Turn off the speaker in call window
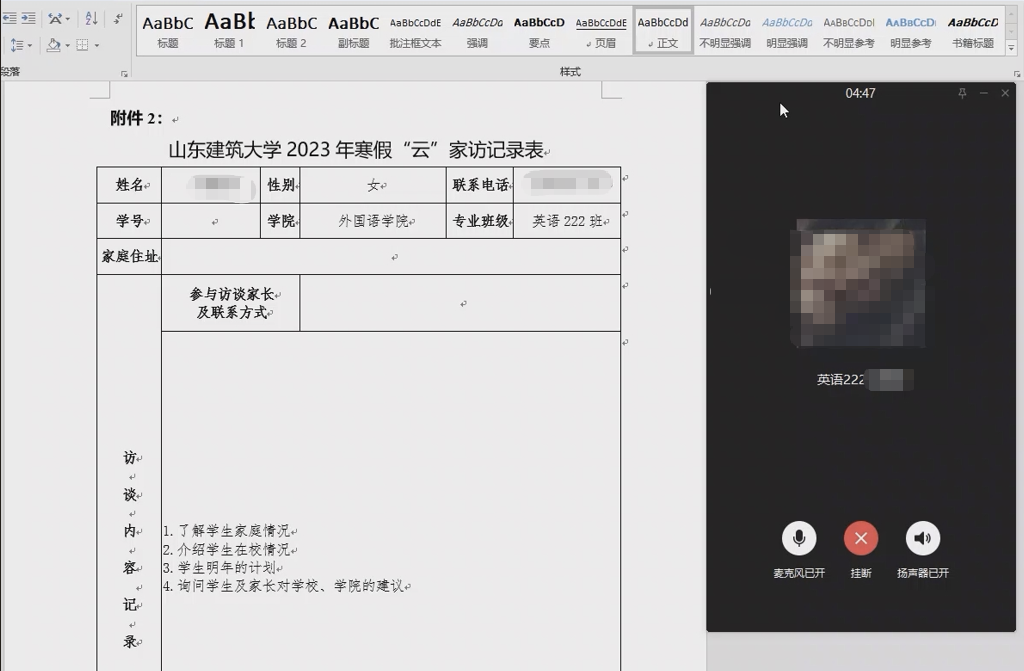Image resolution: width=1024 pixels, height=671 pixels. coord(922,539)
